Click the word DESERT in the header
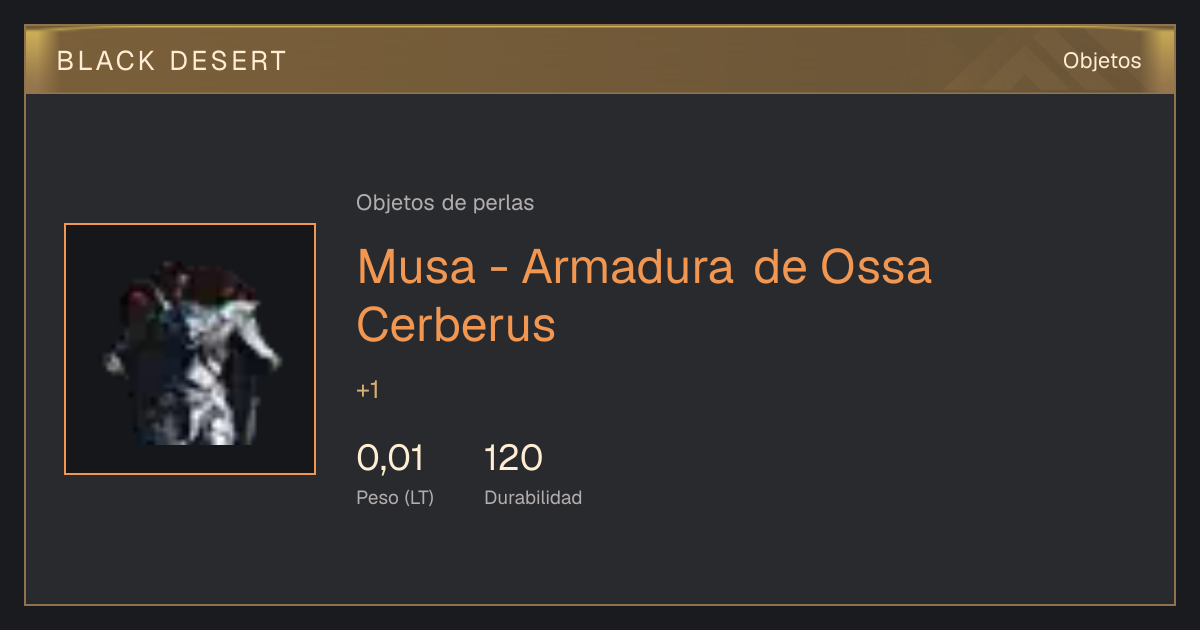 229,61
